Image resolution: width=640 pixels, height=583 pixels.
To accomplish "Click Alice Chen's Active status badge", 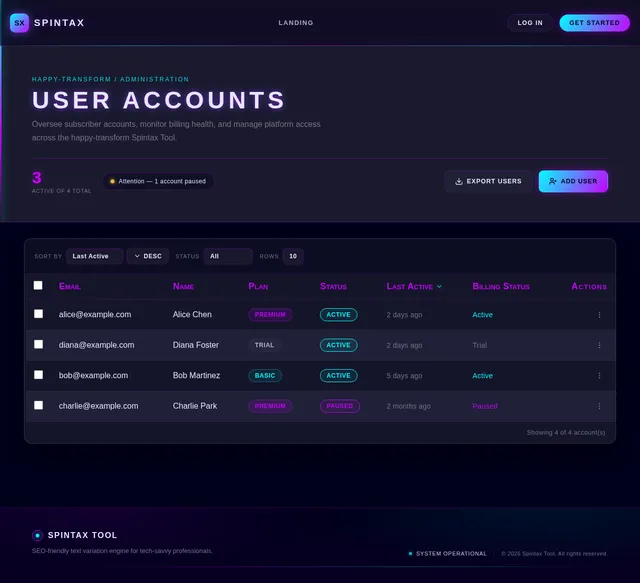I will click(x=338, y=315).
